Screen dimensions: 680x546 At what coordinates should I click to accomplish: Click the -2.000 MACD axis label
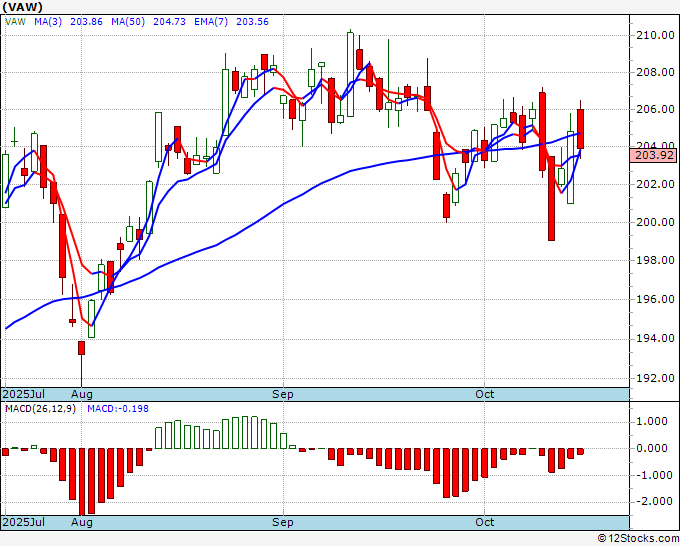(652, 501)
